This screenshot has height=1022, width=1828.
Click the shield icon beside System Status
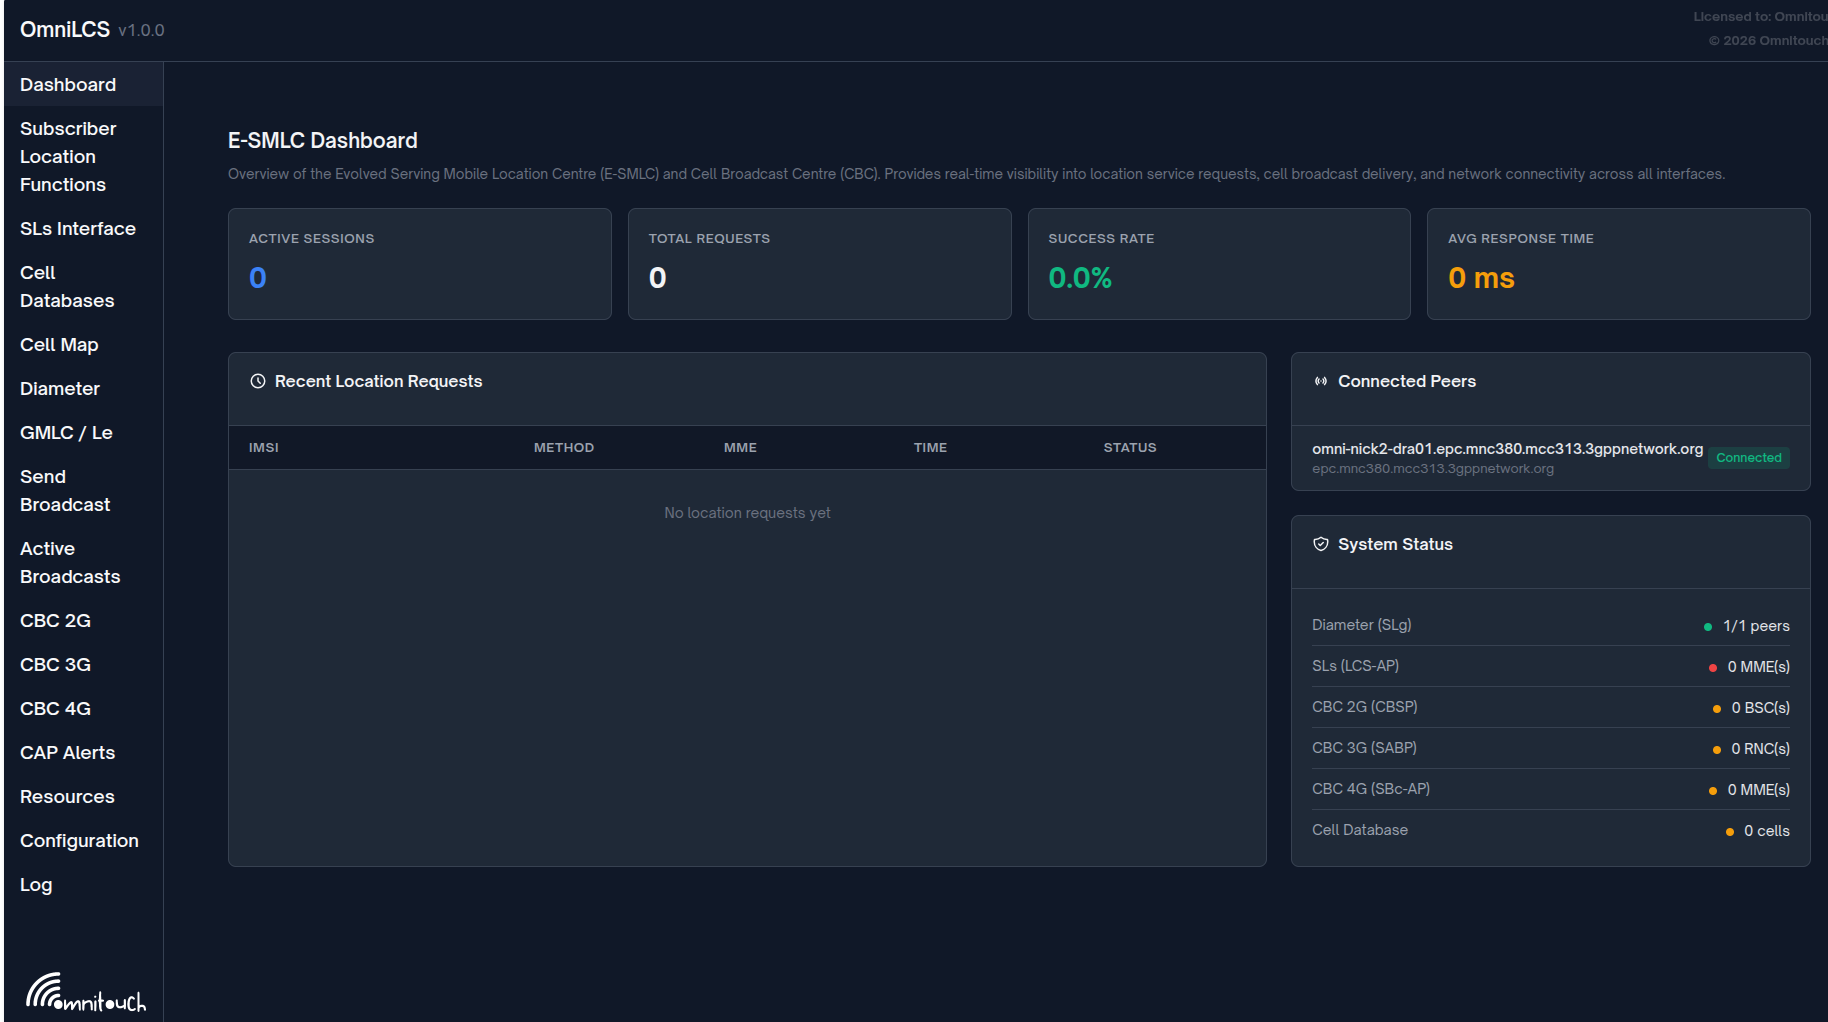pyautogui.click(x=1321, y=544)
